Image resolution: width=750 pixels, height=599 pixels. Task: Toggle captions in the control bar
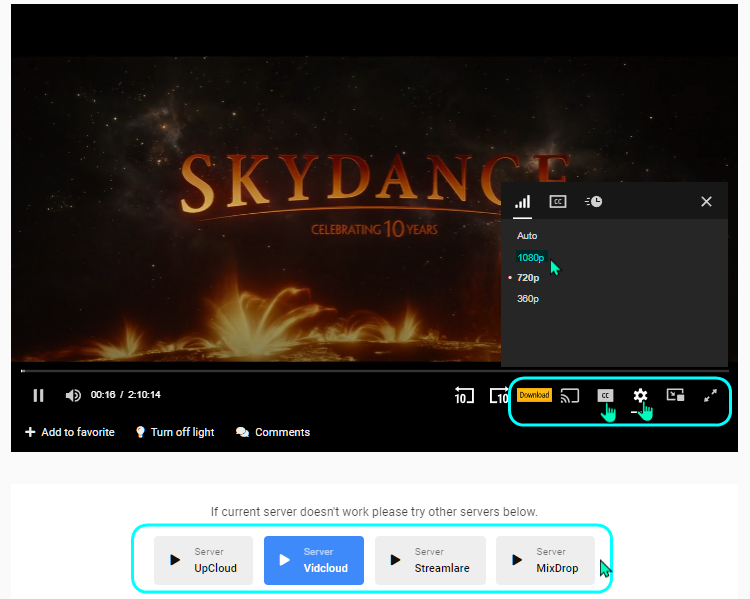(x=605, y=395)
